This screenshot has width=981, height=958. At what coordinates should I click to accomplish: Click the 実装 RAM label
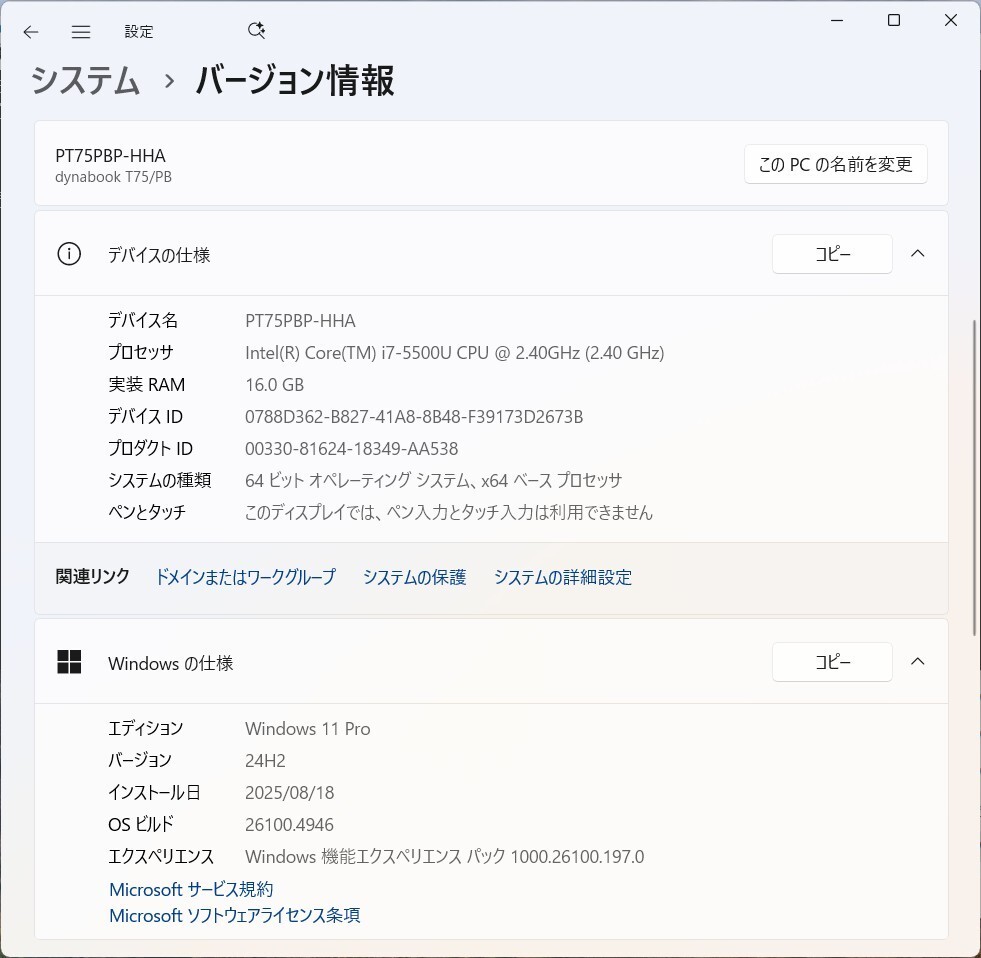(146, 385)
